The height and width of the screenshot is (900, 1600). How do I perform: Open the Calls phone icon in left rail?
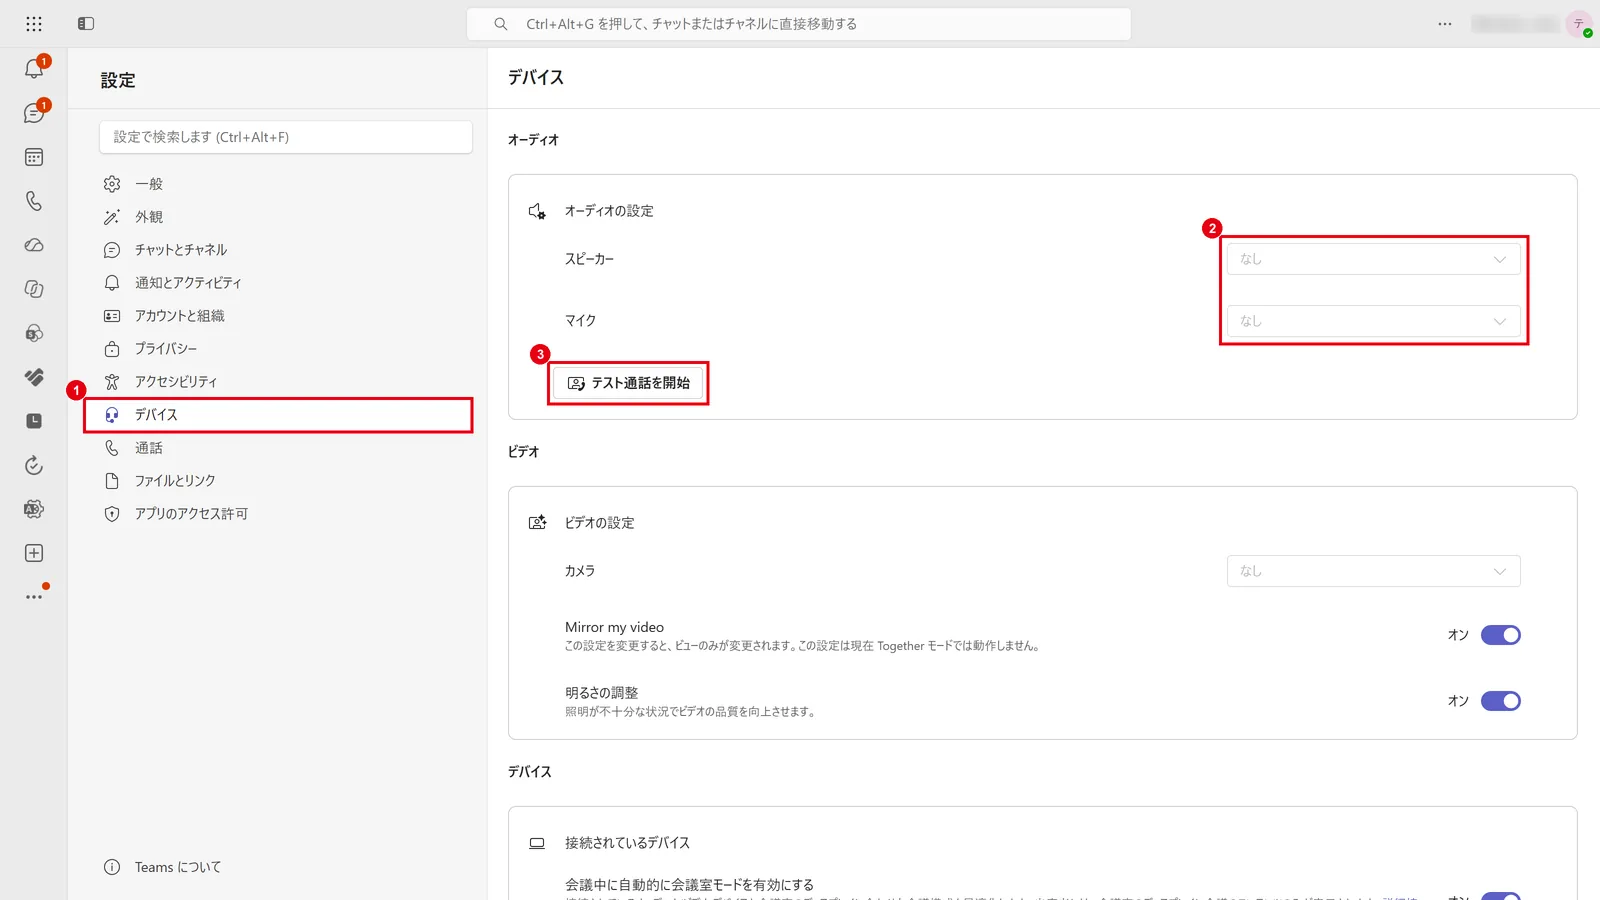point(34,201)
